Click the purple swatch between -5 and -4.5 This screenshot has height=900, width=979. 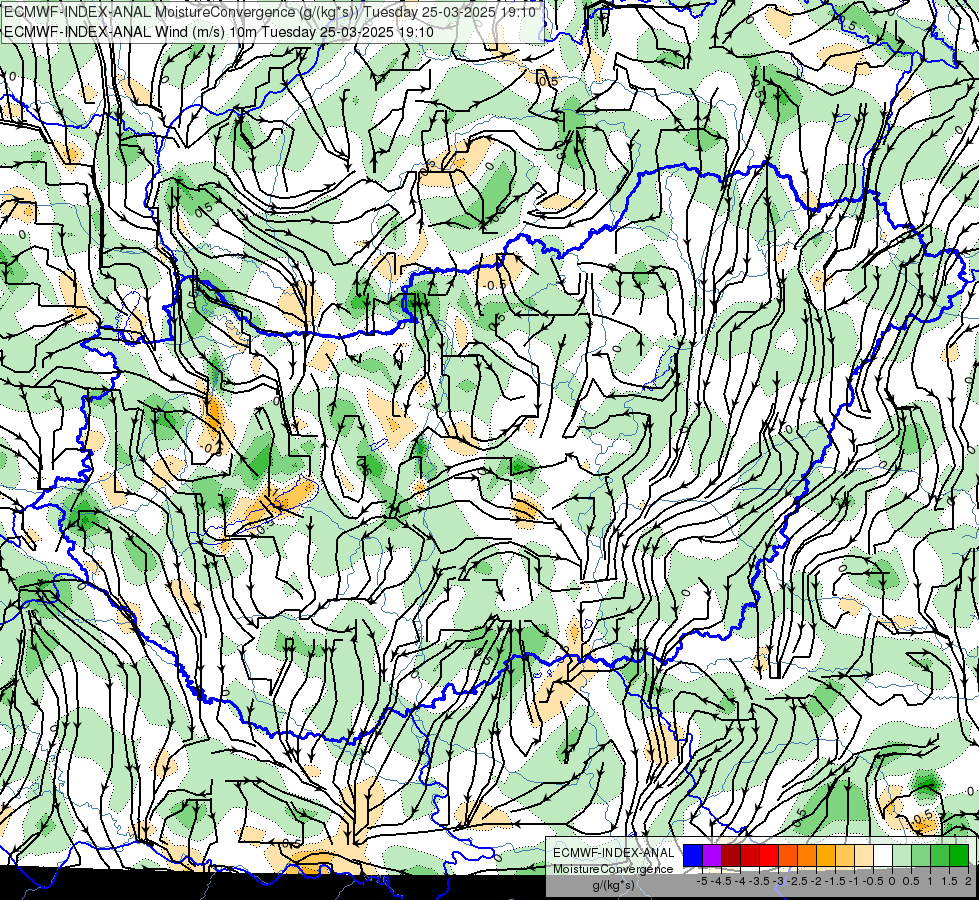point(712,856)
